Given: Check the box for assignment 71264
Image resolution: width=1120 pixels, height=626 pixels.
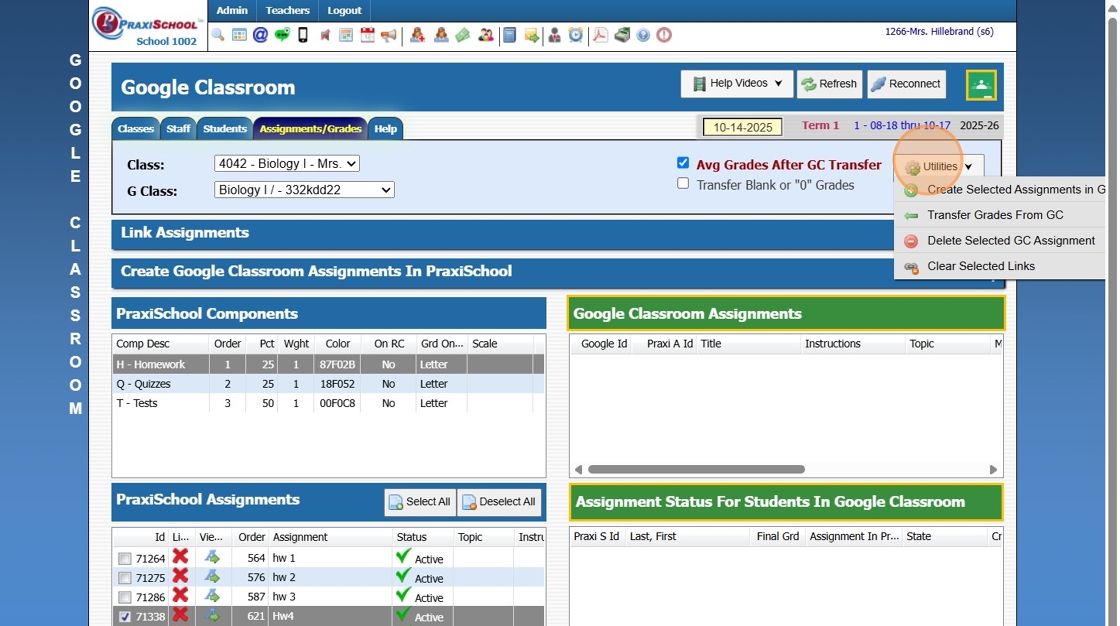Looking at the screenshot, I should [x=125, y=559].
